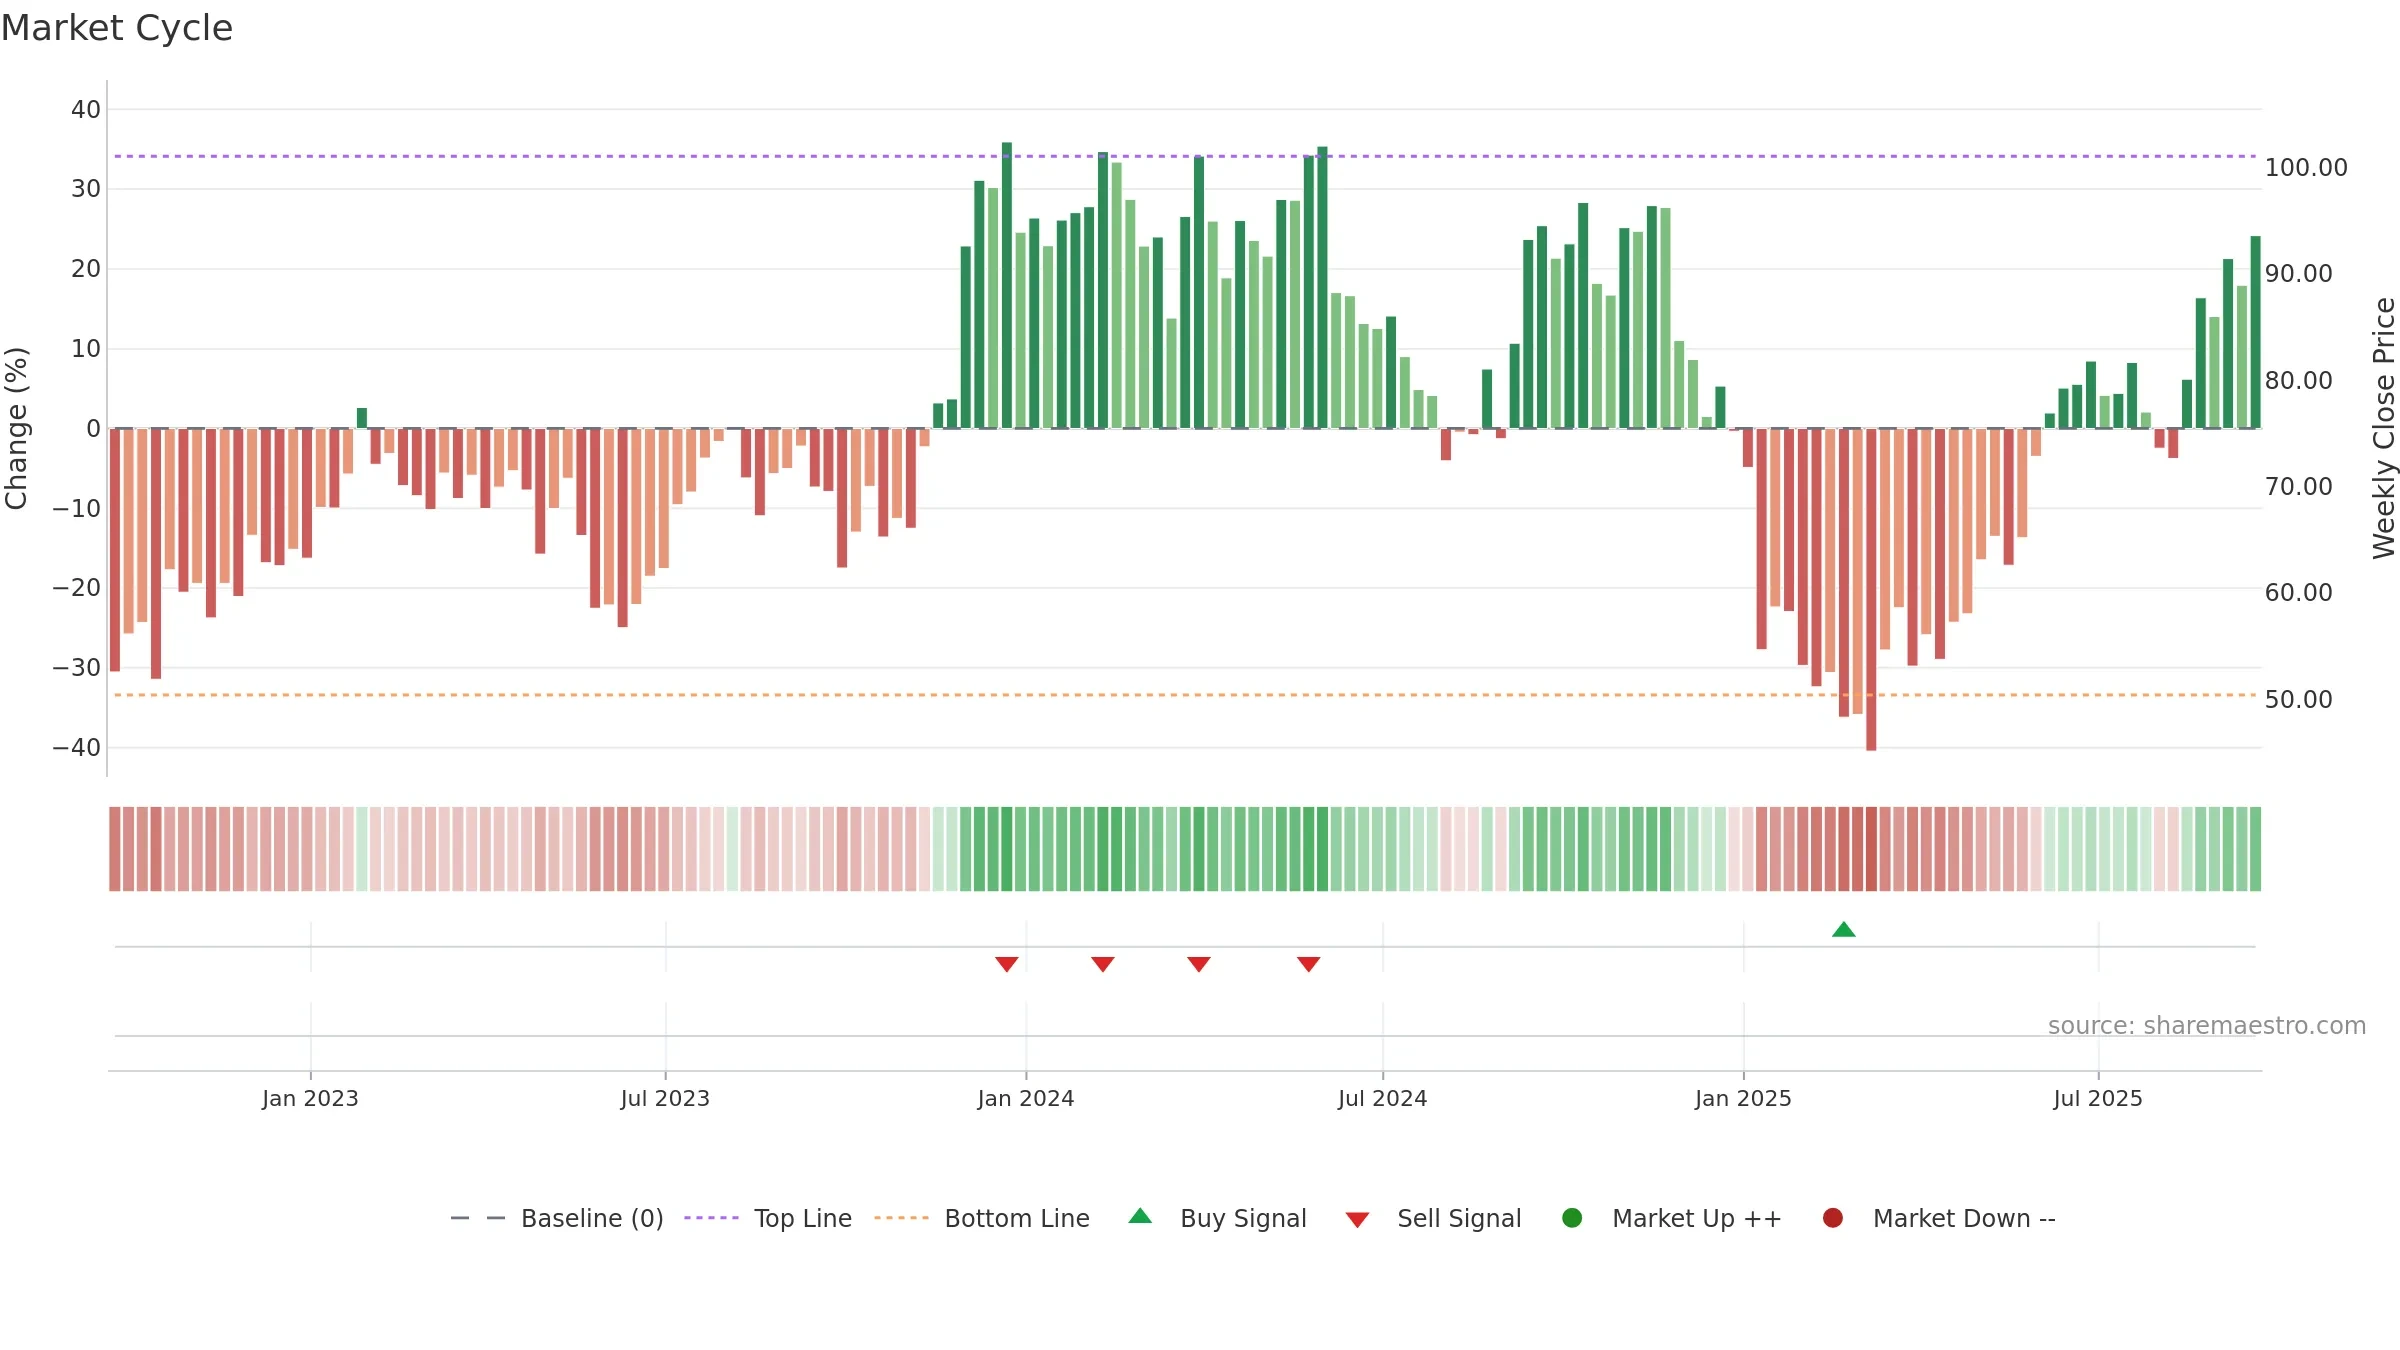Click the Jan 2023 x-axis label
The height and width of the screenshot is (1350, 2400).
[310, 1099]
